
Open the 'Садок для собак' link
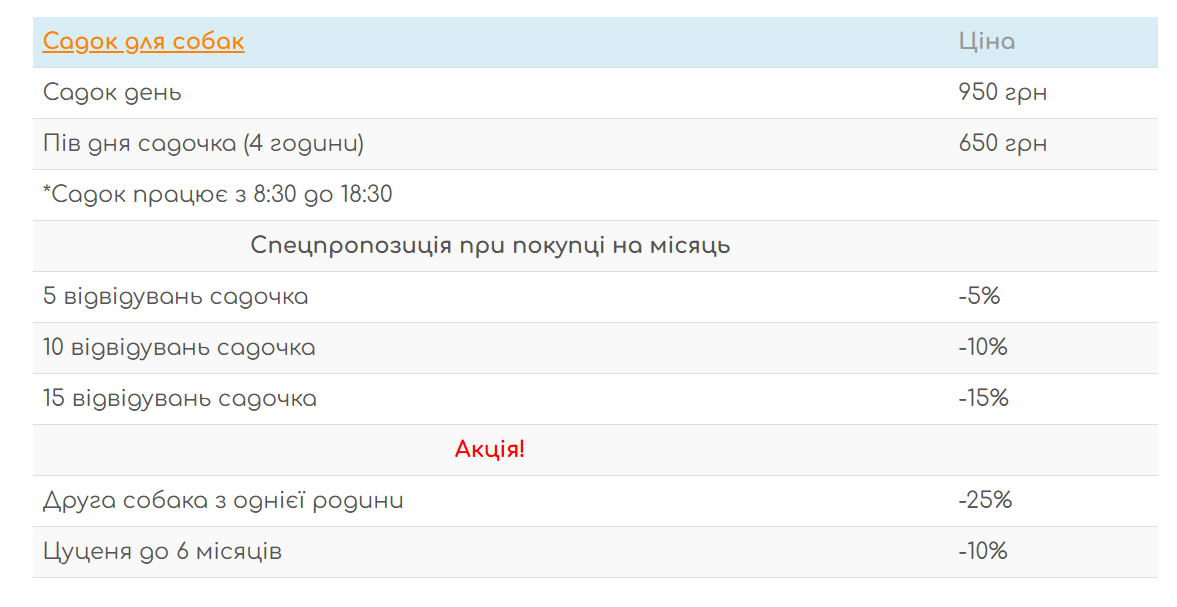[143, 42]
